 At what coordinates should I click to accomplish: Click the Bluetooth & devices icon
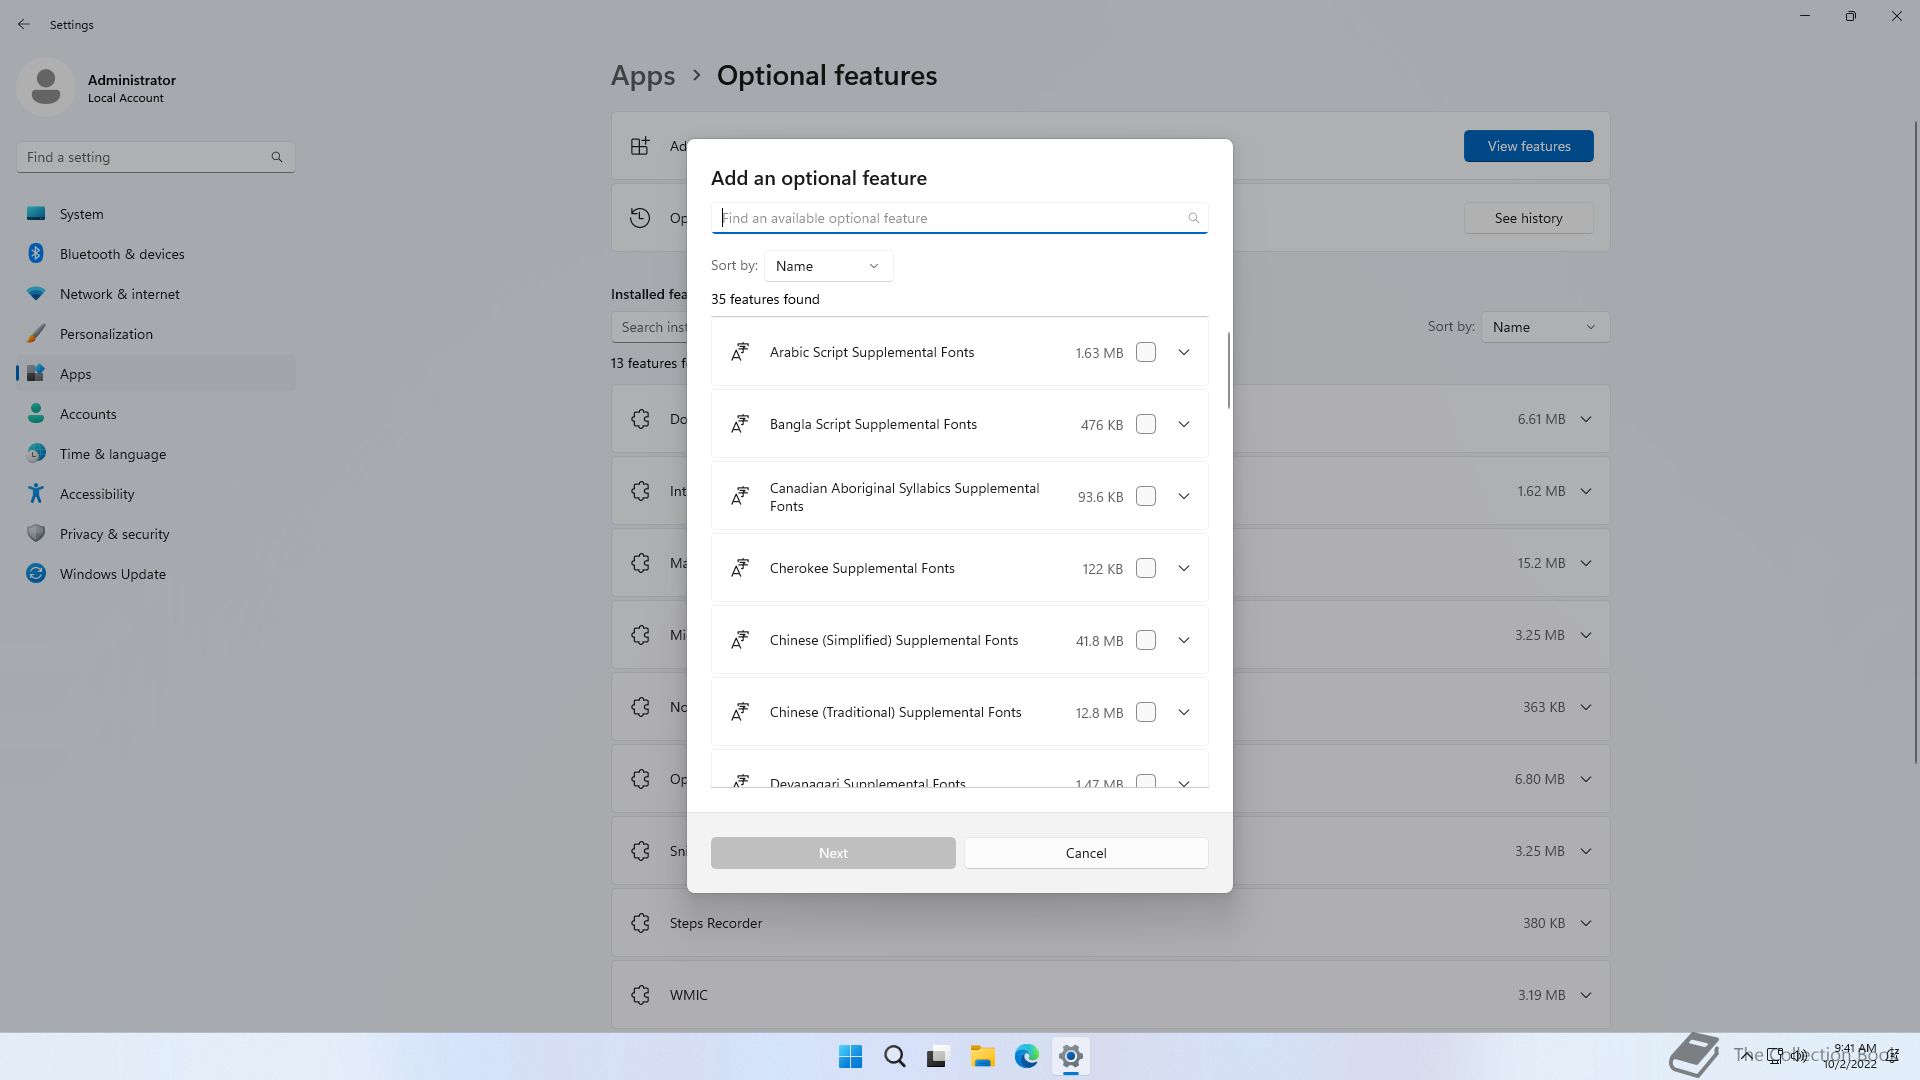point(36,254)
